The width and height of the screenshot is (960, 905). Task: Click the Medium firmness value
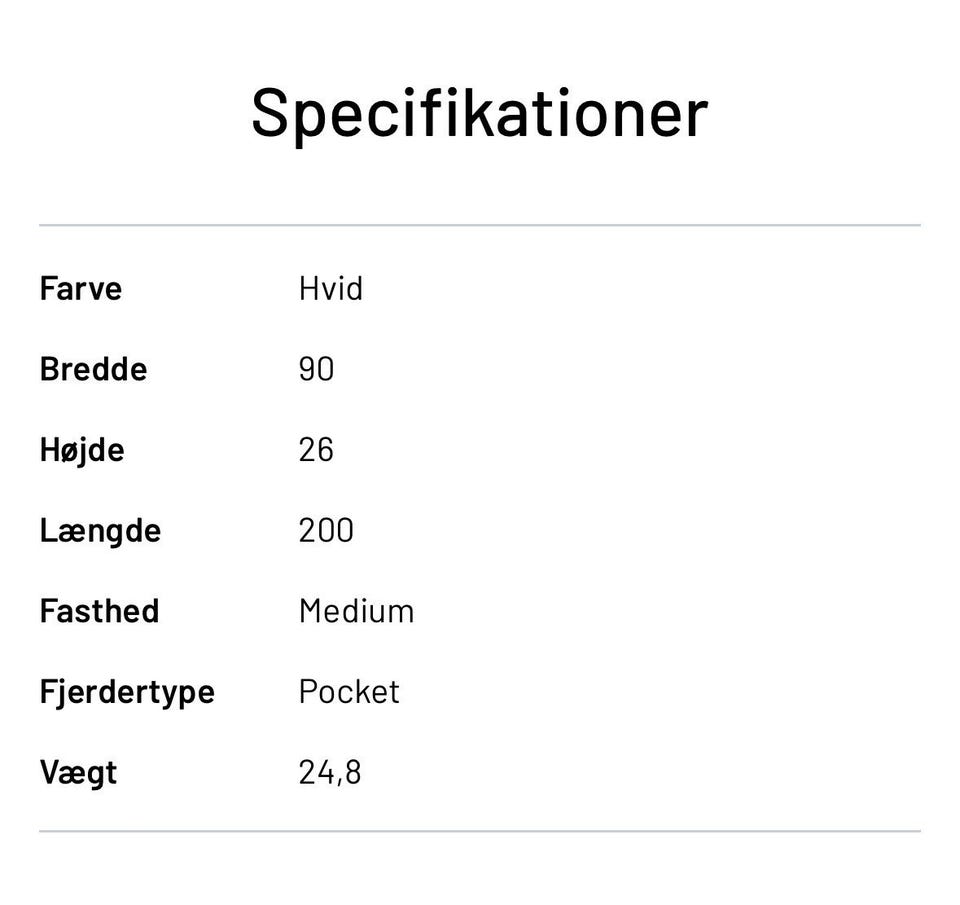point(356,611)
